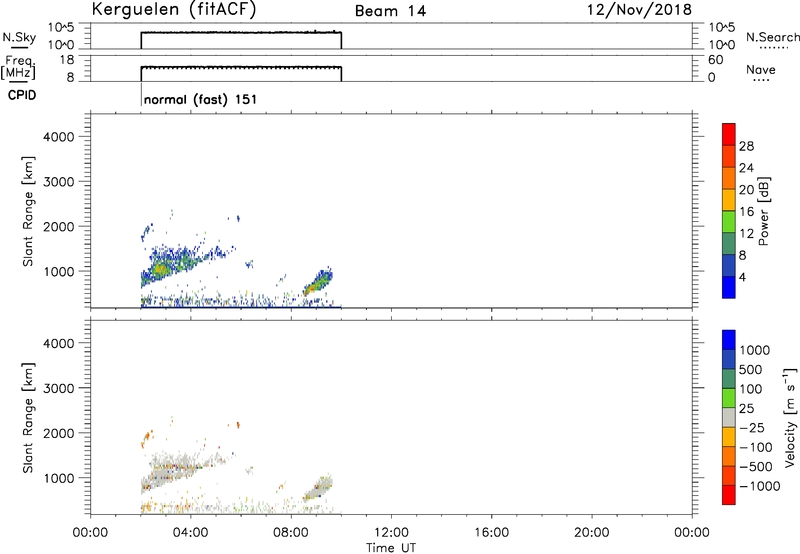
Task: Select the "CPID" row label
Action: click(22, 95)
